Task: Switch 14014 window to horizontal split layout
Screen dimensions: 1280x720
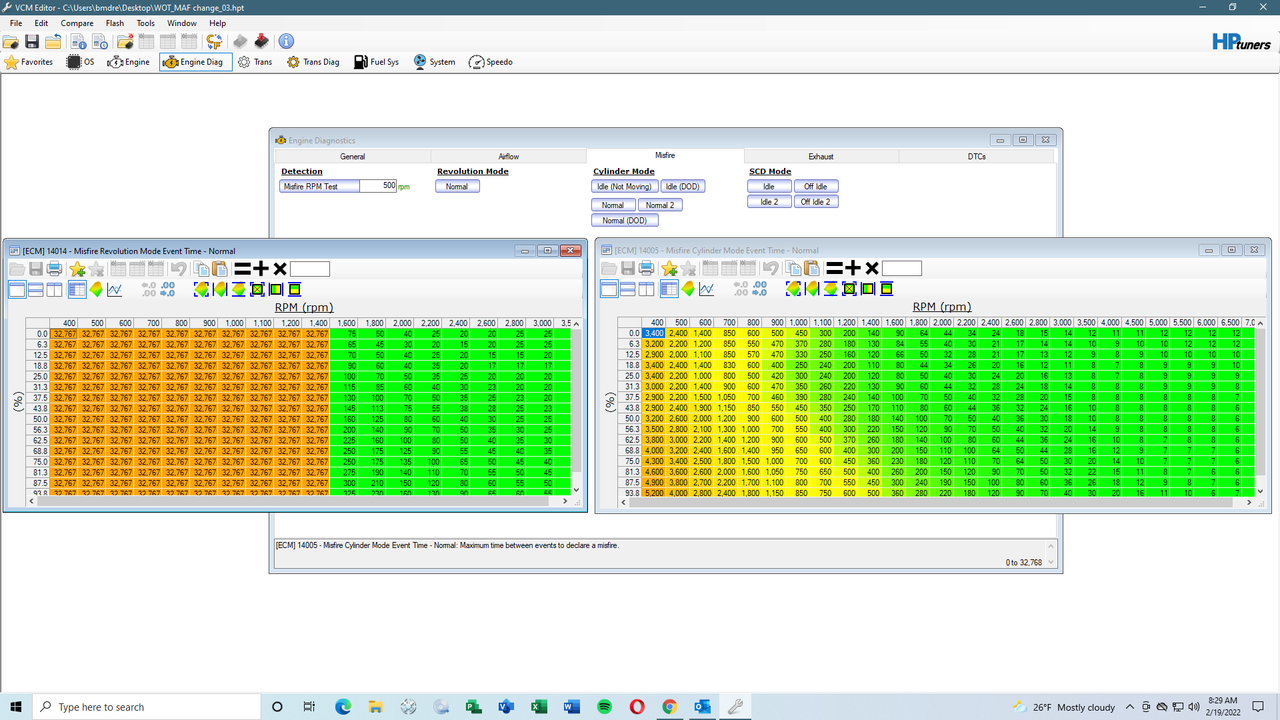Action: coord(36,290)
